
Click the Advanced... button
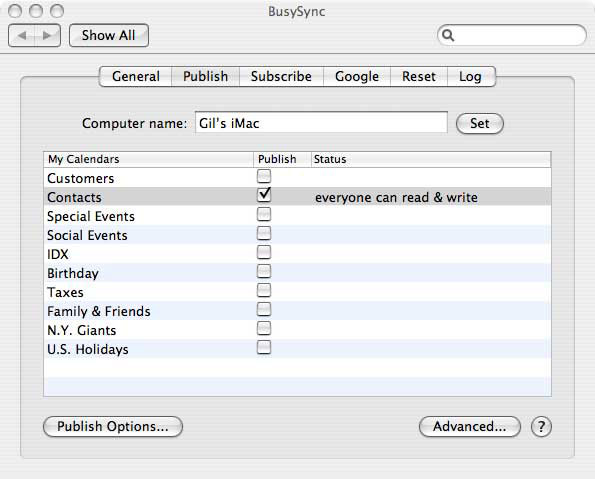pos(469,427)
